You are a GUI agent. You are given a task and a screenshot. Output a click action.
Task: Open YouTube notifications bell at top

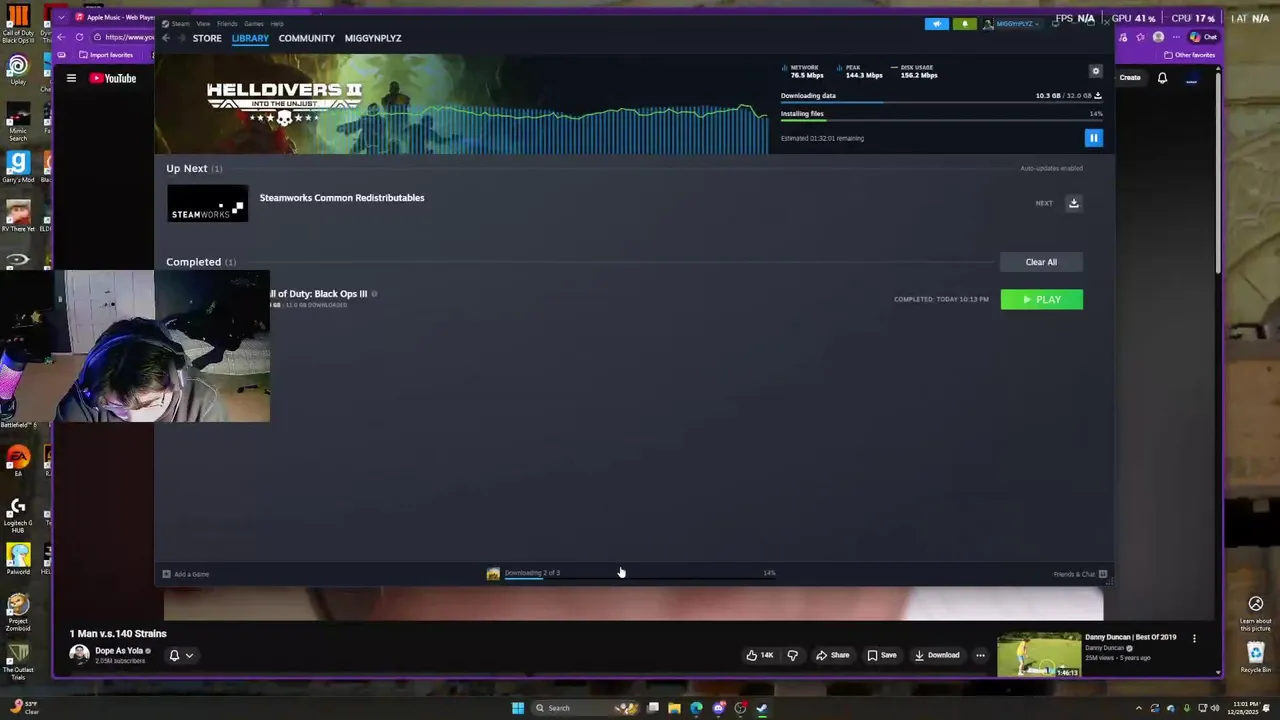pos(1162,78)
